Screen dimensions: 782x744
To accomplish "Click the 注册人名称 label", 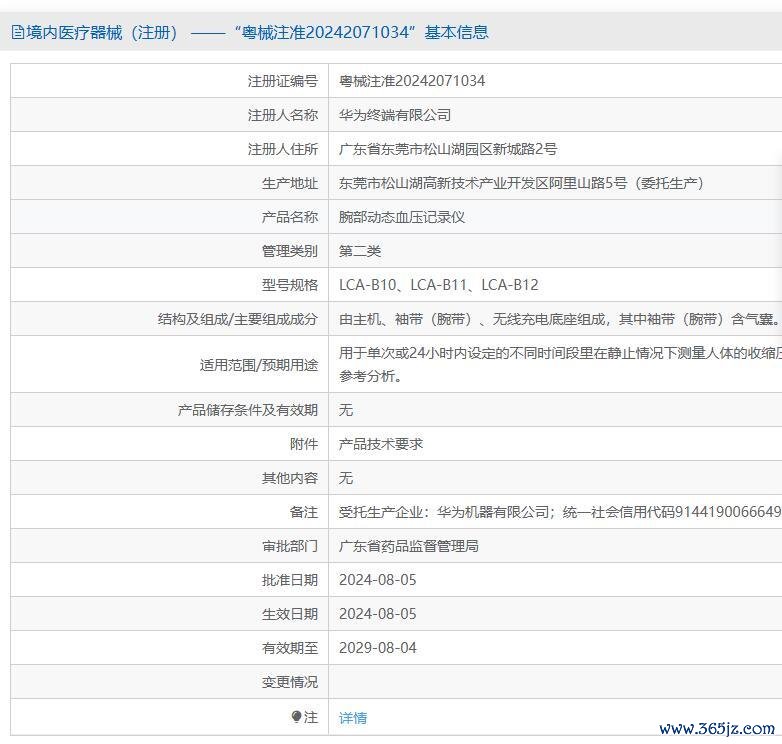I will click(282, 115).
